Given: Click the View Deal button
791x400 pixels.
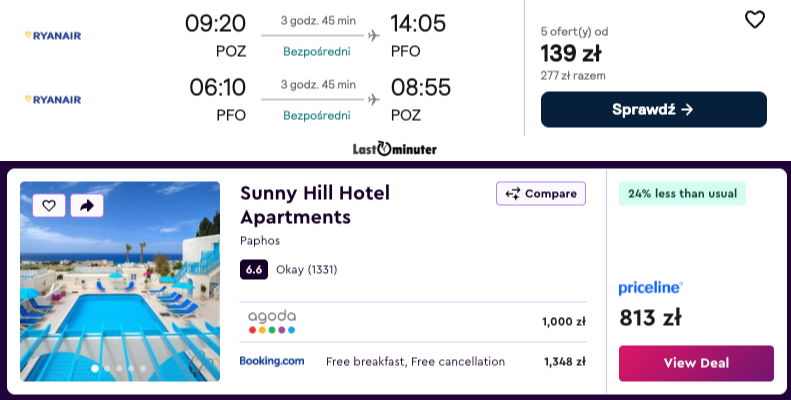Looking at the screenshot, I should (696, 363).
